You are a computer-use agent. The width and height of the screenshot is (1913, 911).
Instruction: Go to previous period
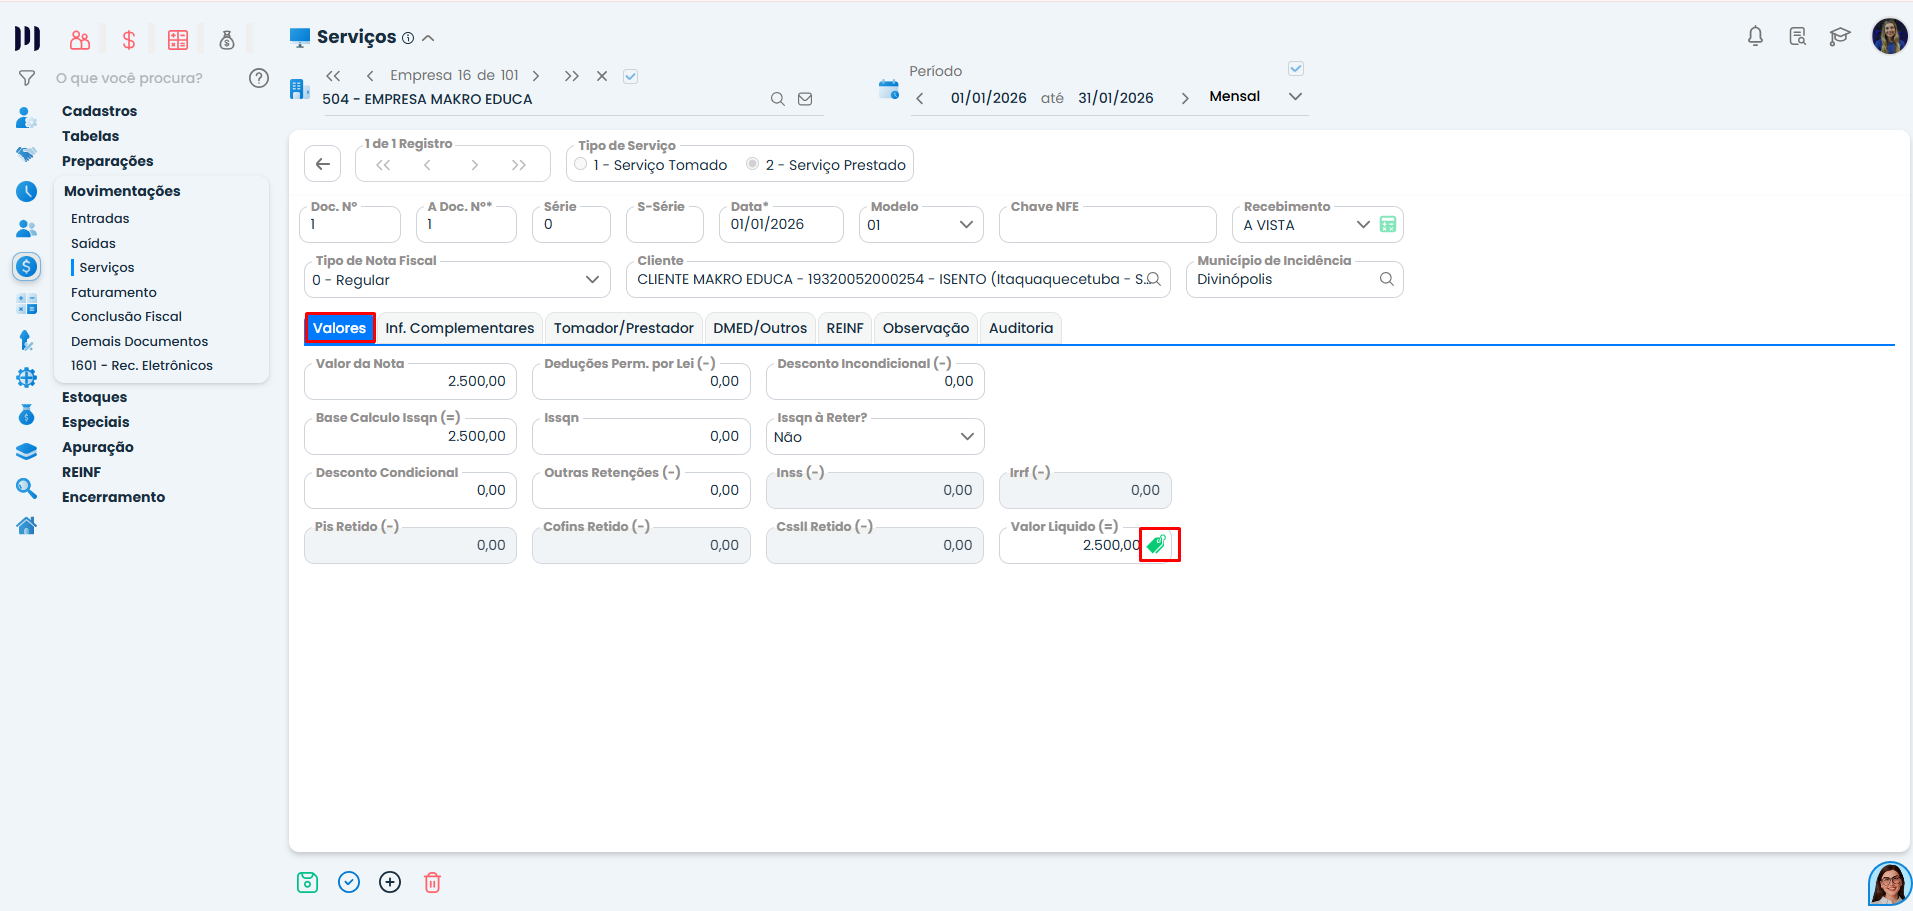click(920, 98)
